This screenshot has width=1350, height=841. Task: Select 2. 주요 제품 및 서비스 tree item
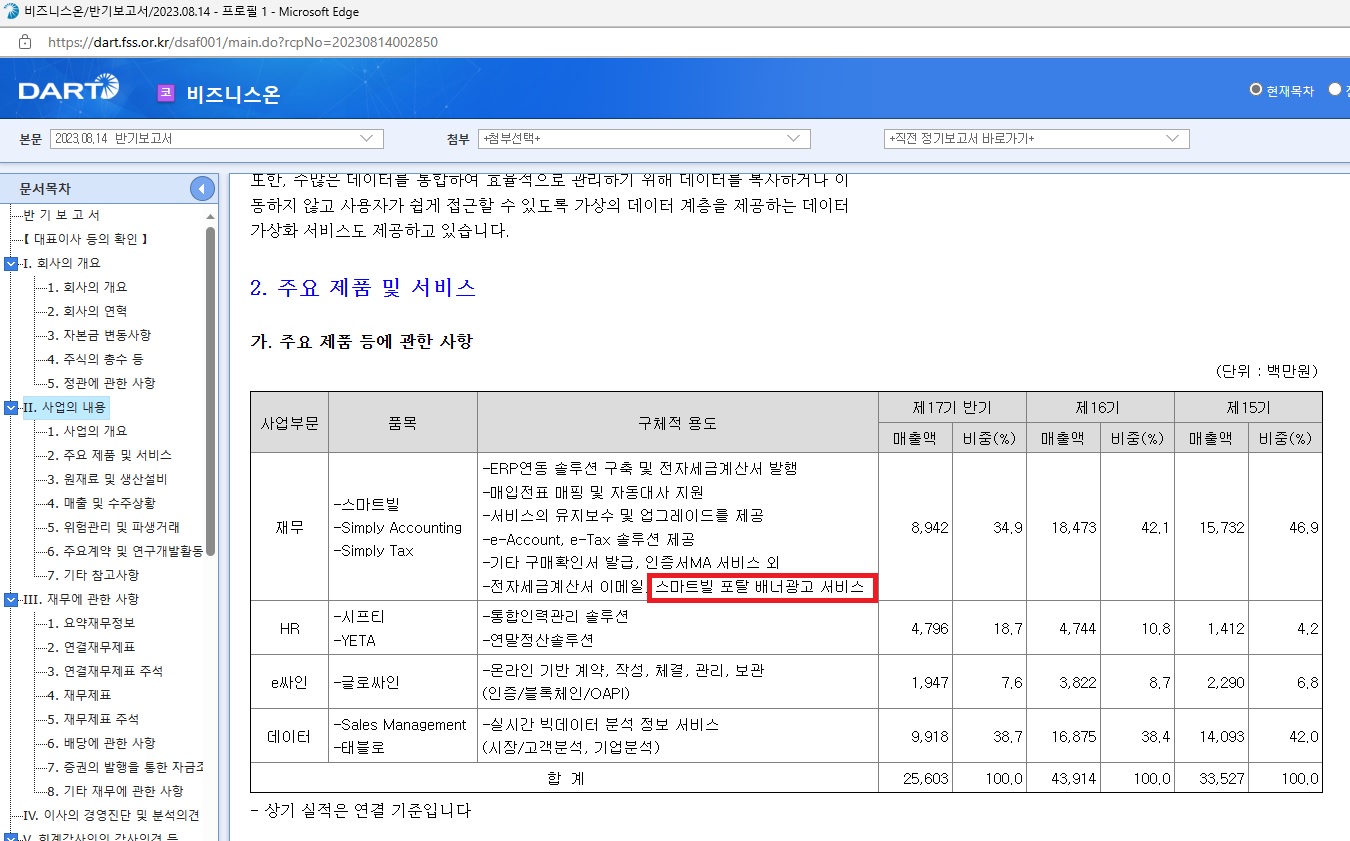click(109, 455)
